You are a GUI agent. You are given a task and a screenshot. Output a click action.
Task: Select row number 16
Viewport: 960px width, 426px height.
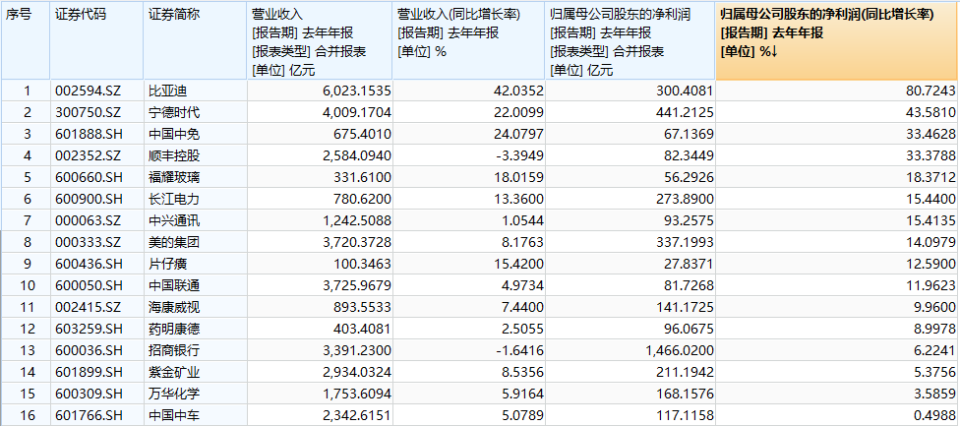click(26, 415)
